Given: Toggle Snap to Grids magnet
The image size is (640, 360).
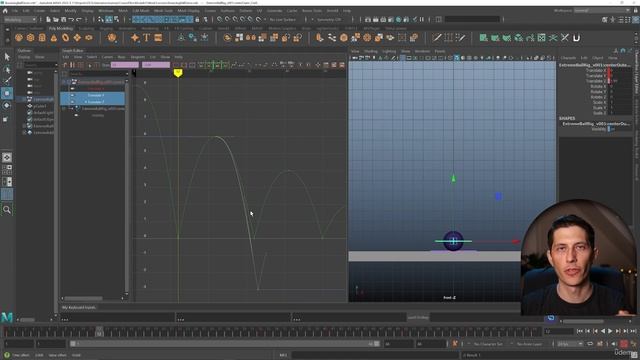Looking at the screenshot, I should (x=220, y=19).
